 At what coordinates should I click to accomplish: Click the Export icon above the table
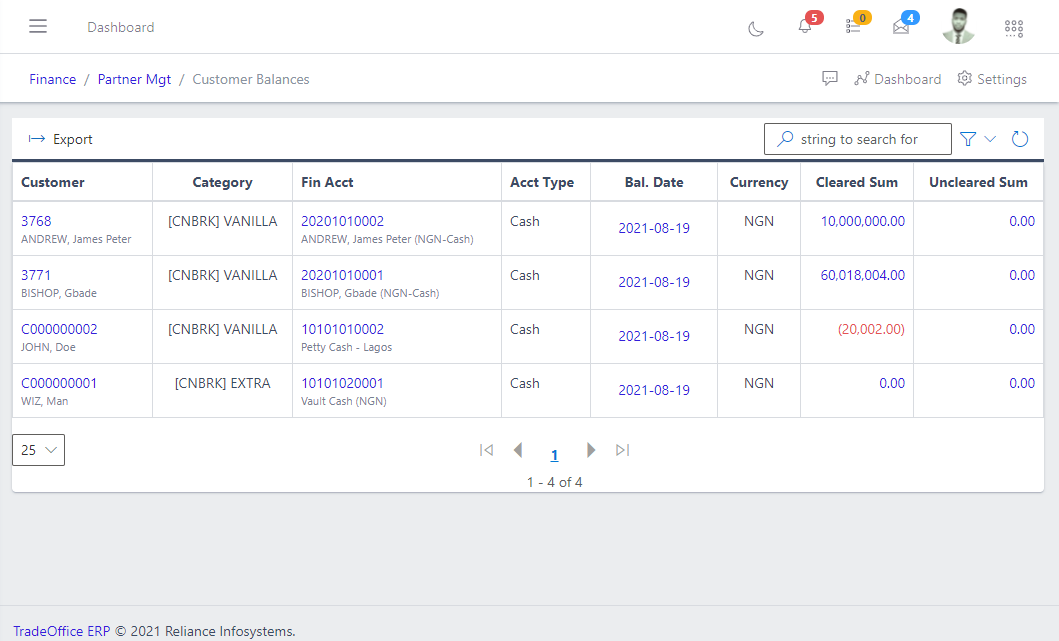[37, 139]
